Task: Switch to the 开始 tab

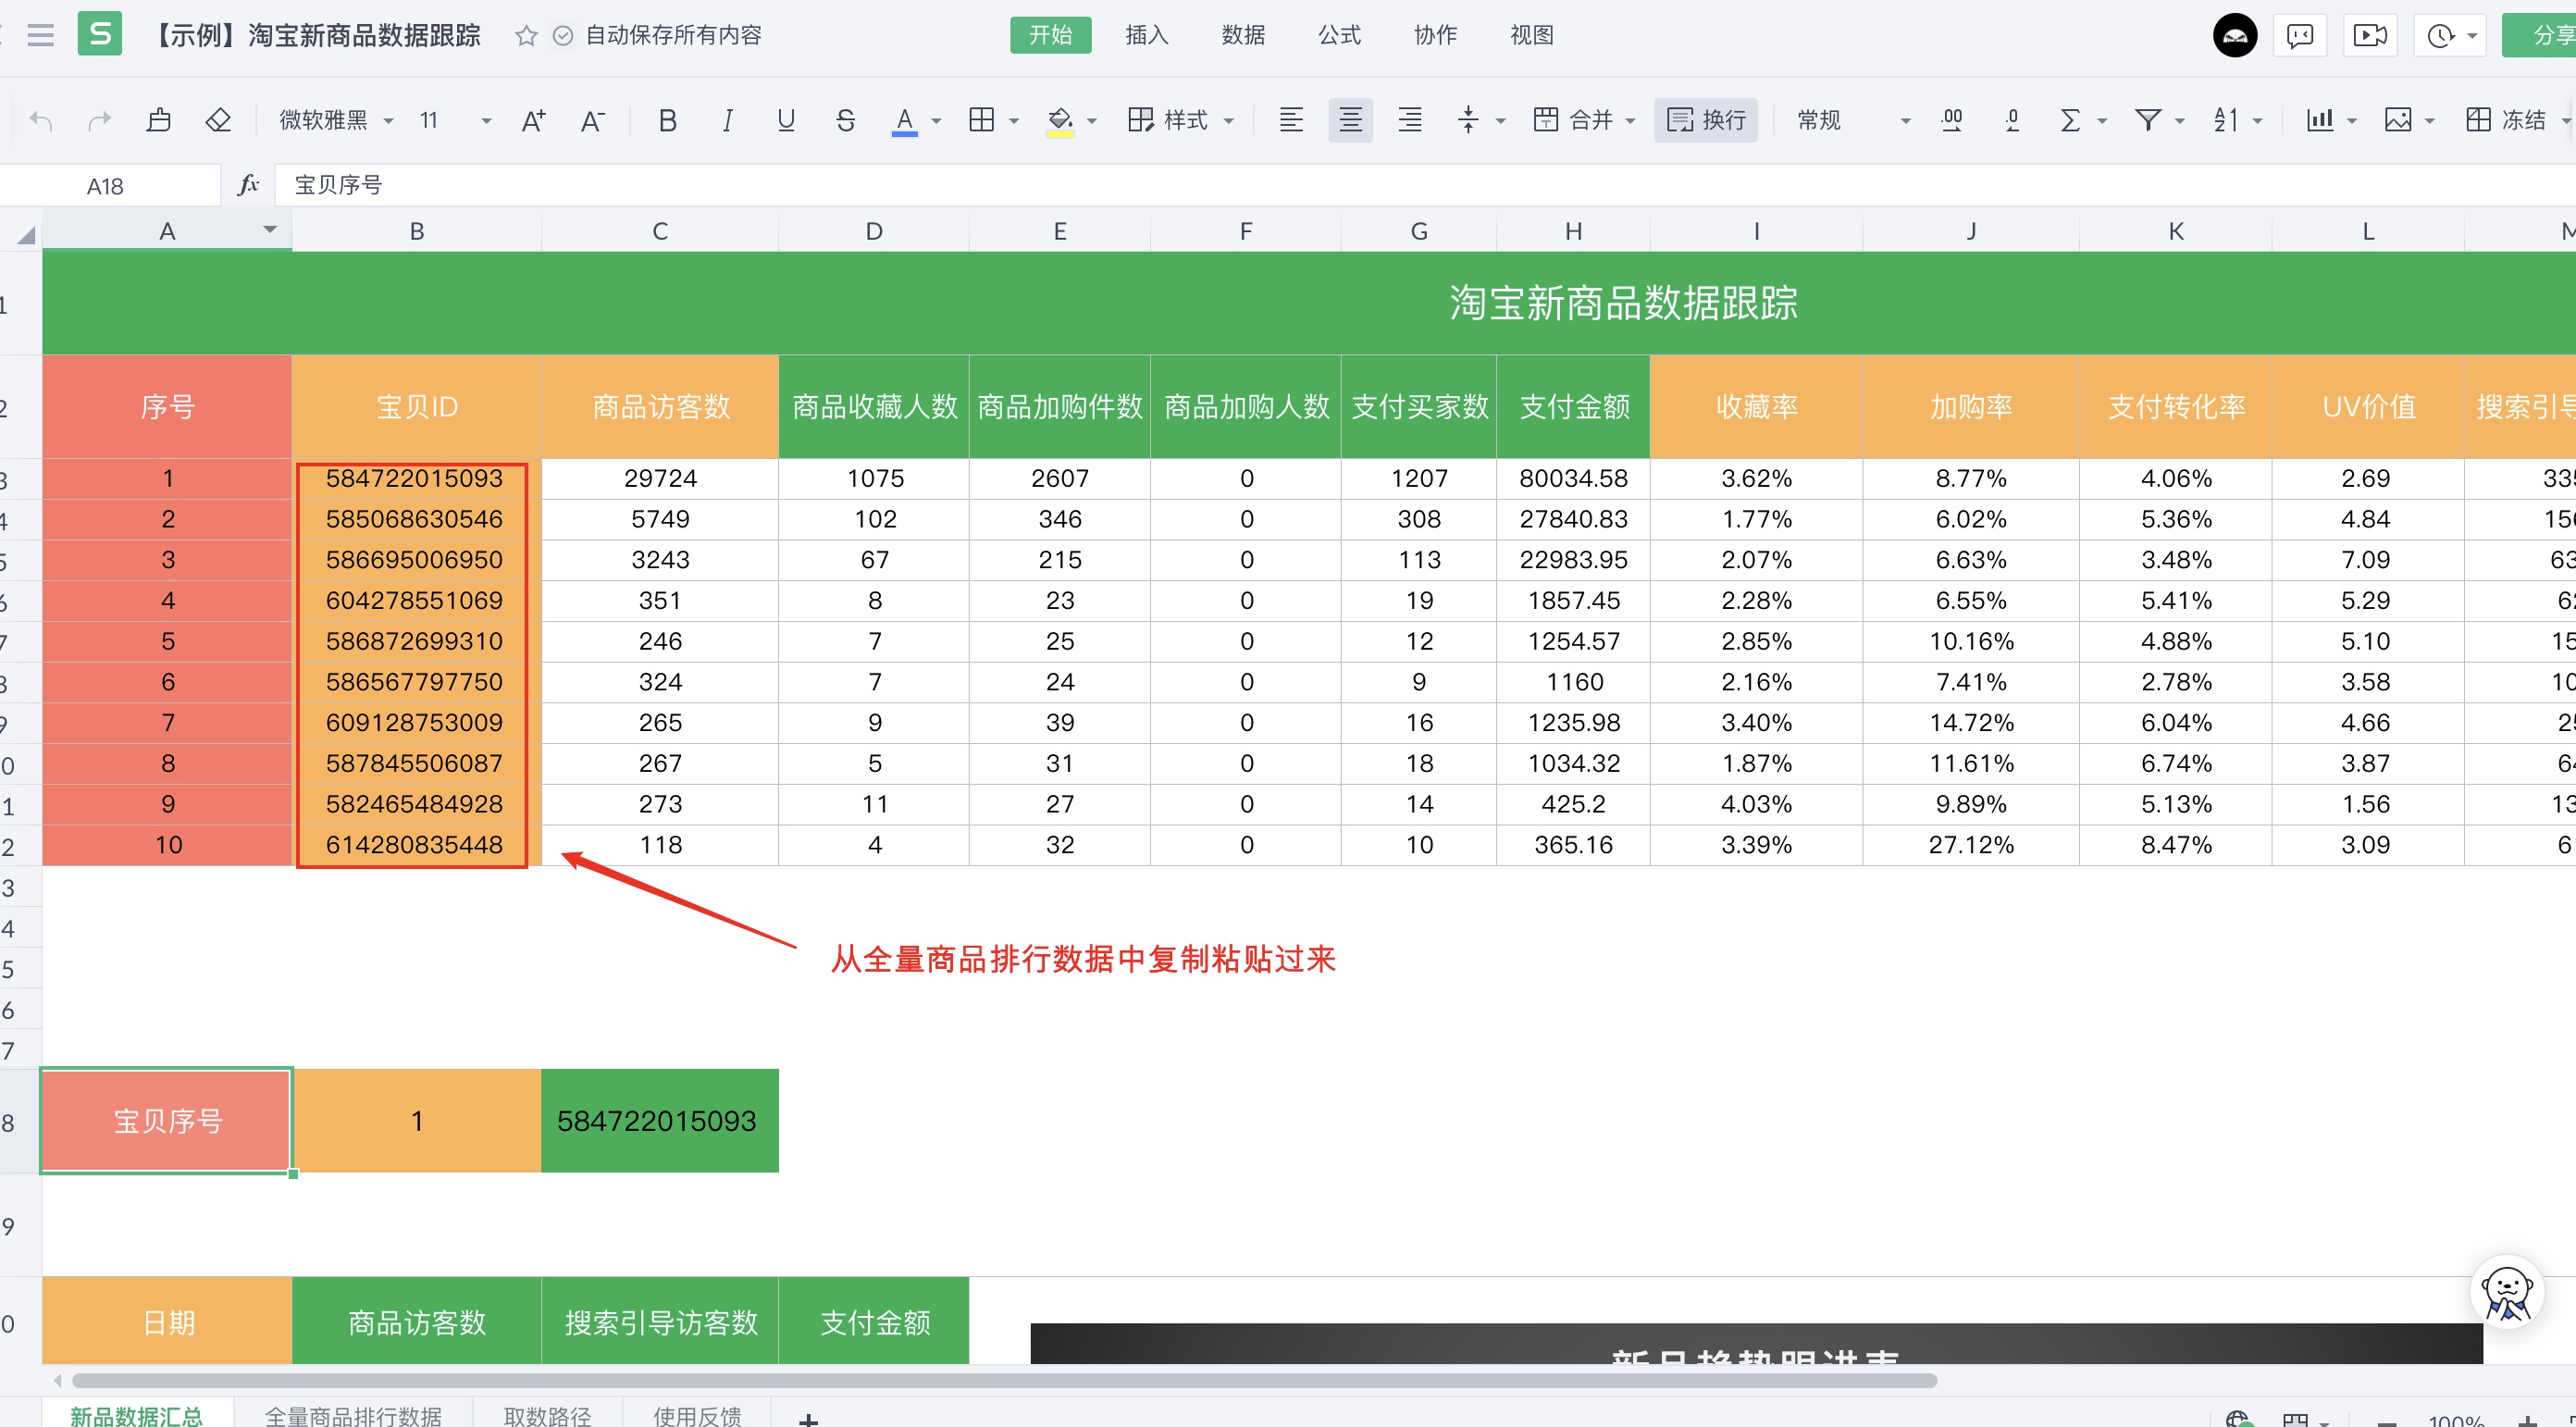Action: pos(1050,35)
